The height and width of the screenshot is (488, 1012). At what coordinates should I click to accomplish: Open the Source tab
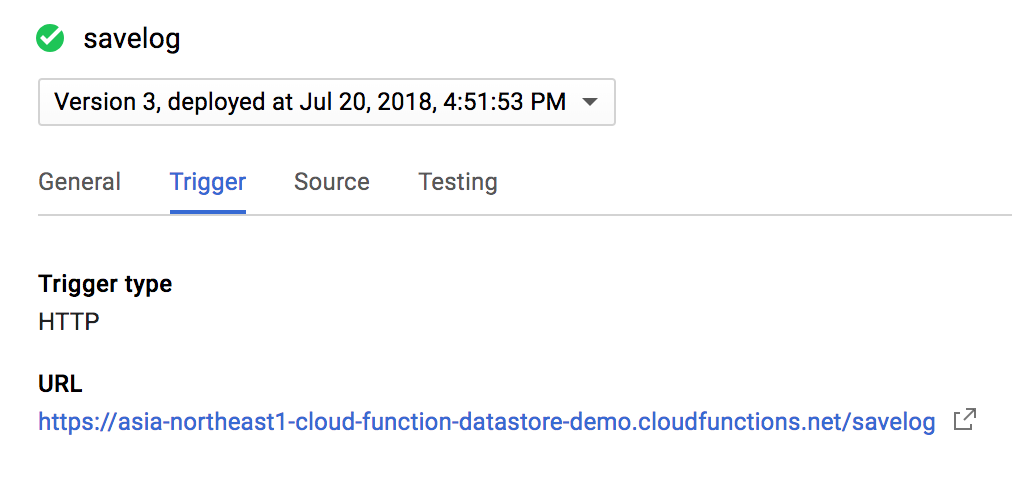coord(332,182)
